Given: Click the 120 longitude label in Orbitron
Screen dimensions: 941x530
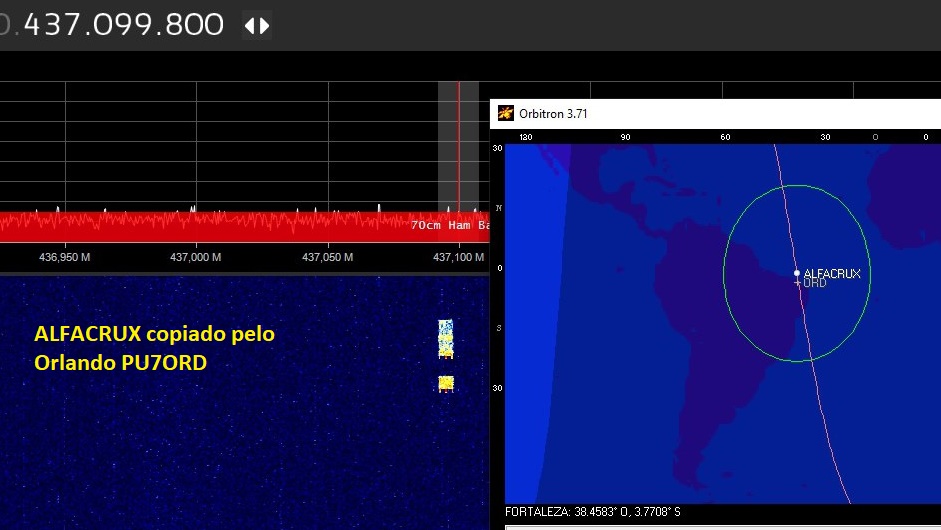Looking at the screenshot, I should pyautogui.click(x=526, y=137).
